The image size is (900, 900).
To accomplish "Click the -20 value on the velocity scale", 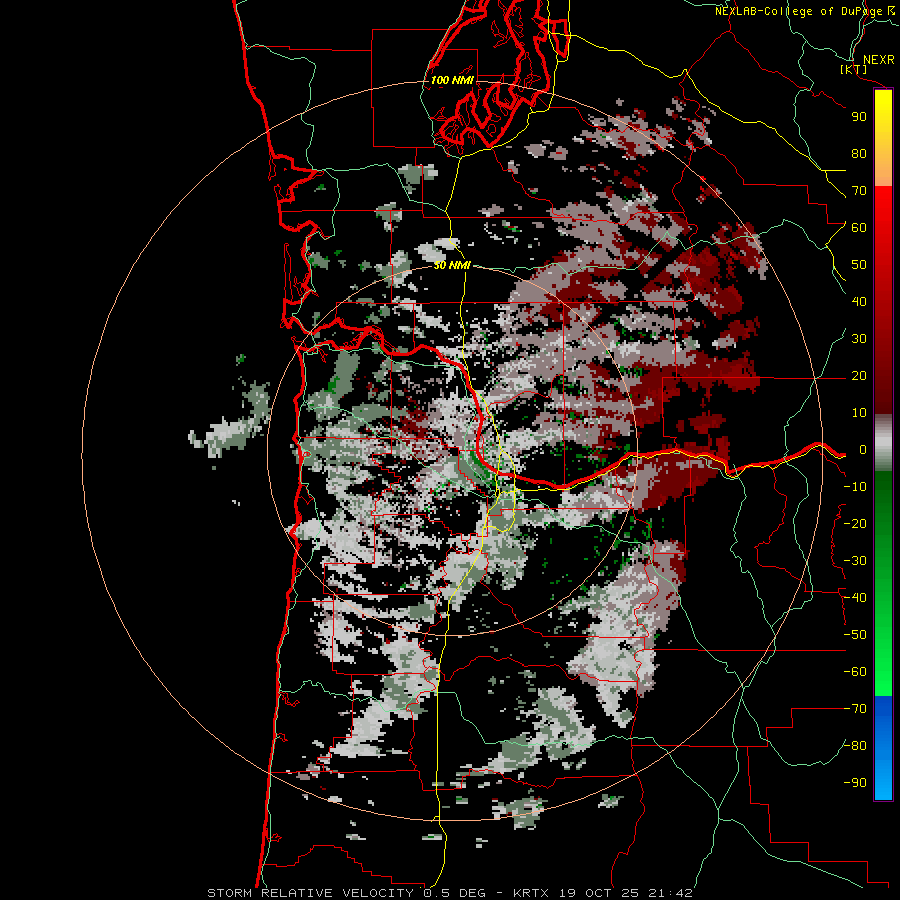I will 855,524.
